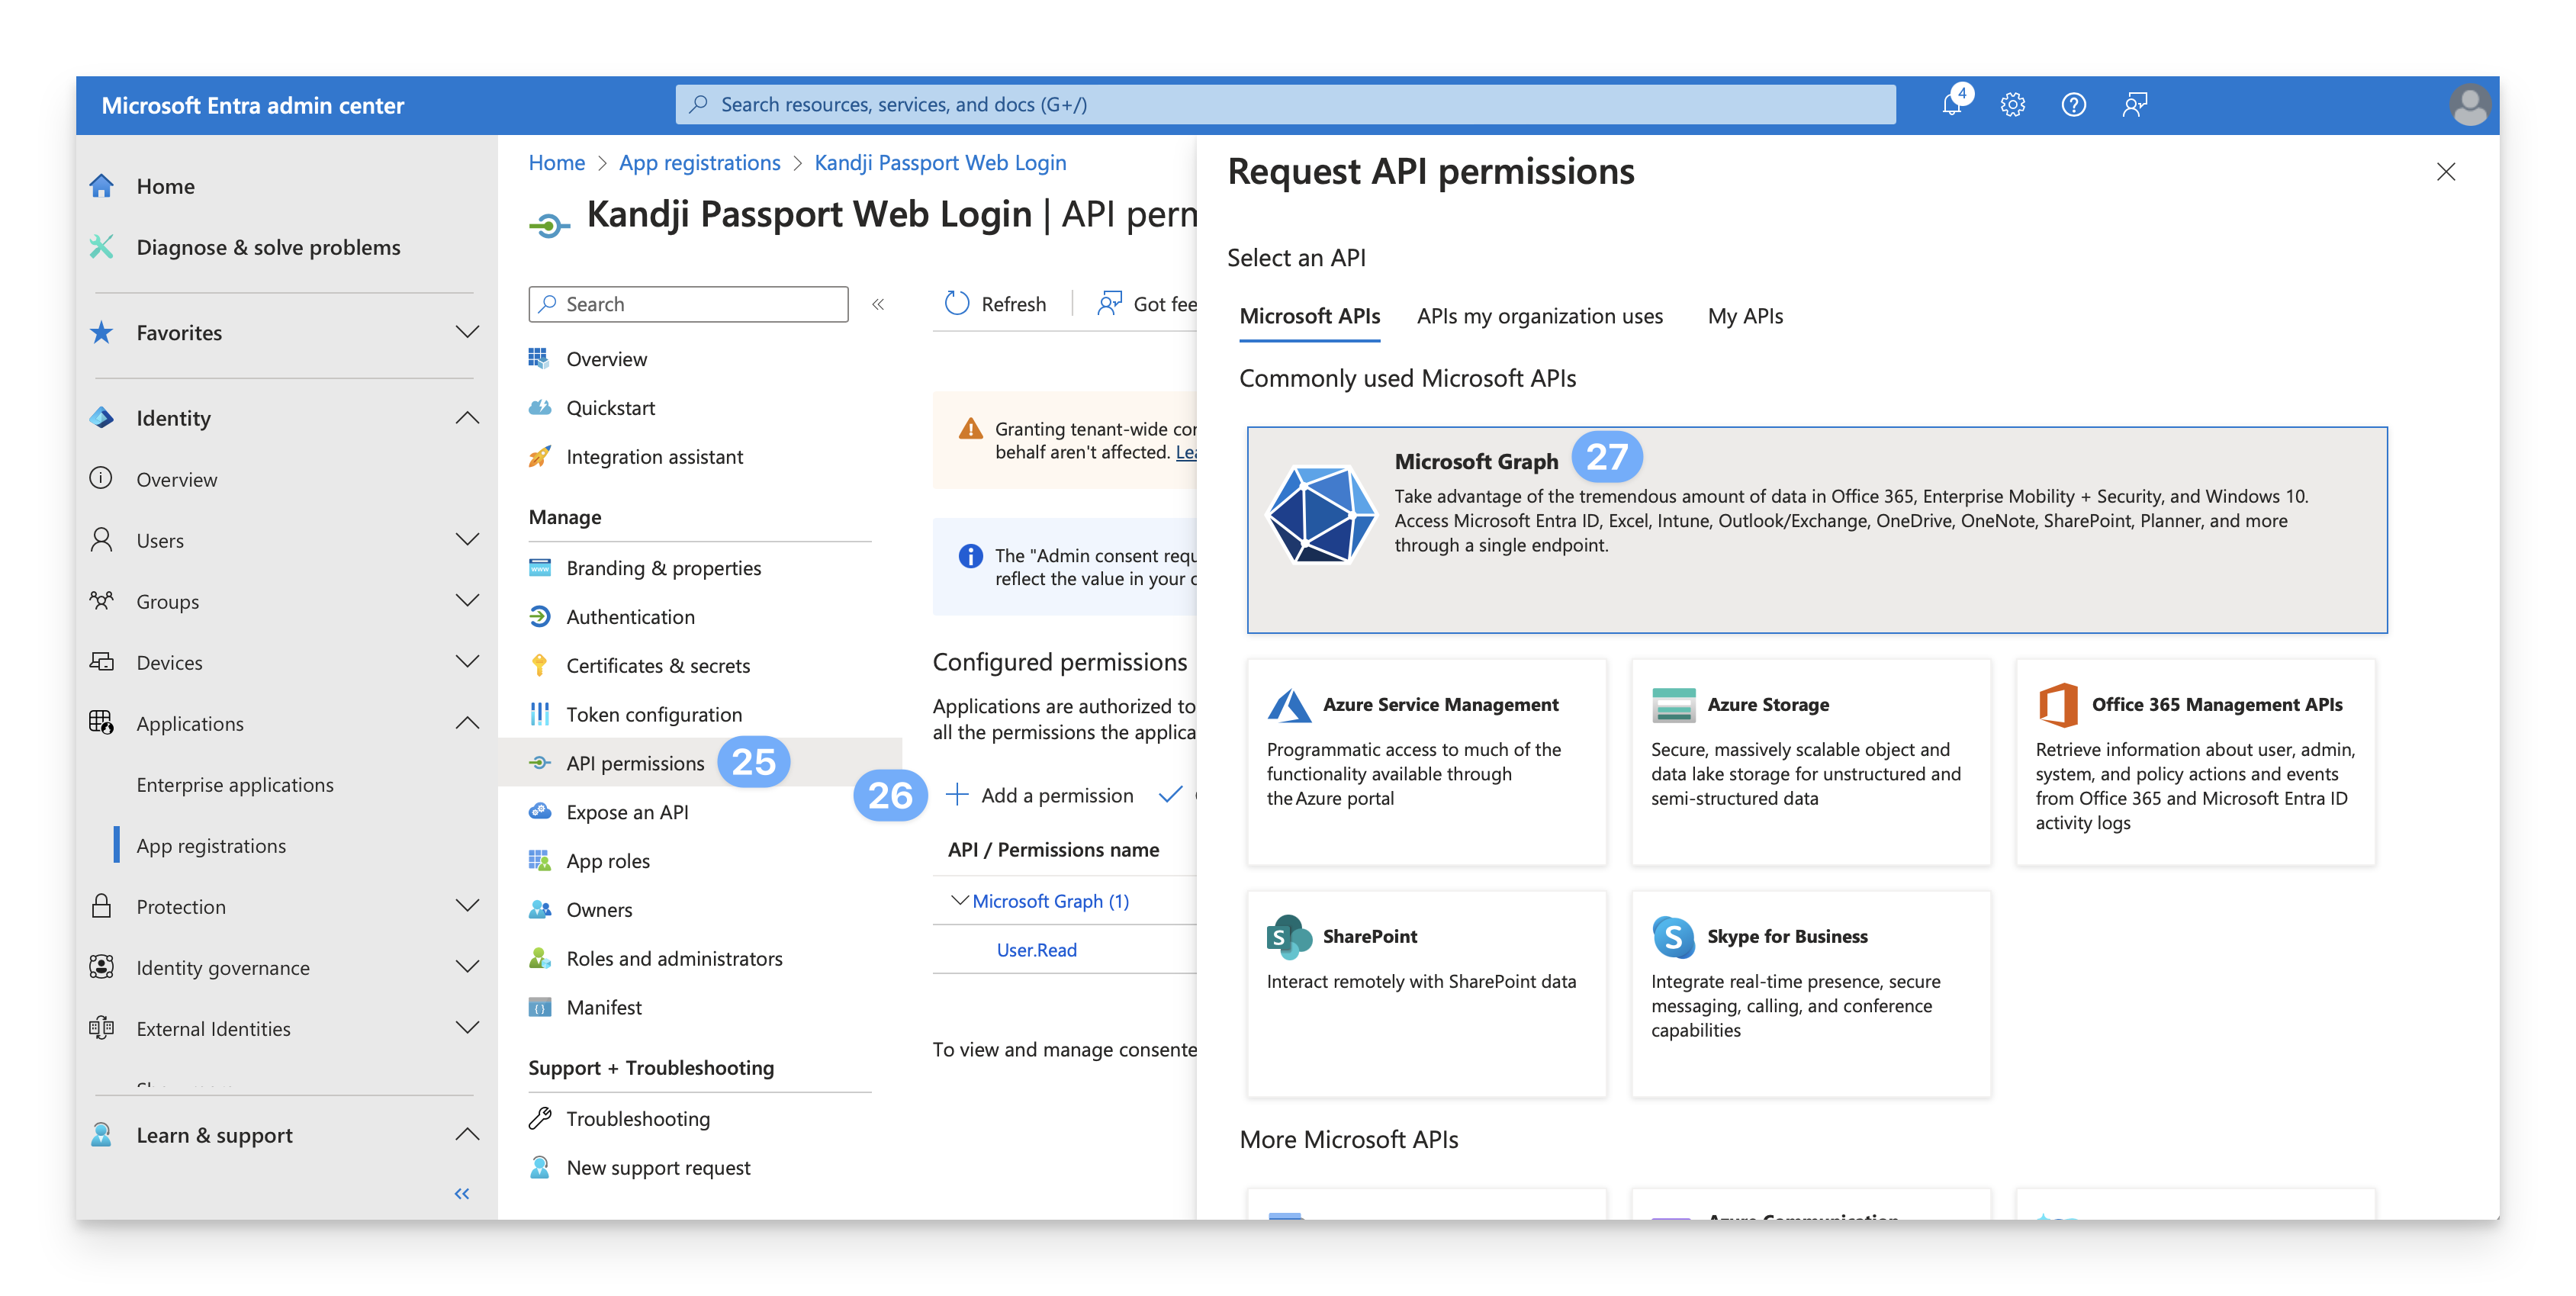Open the notifications bell icon

click(x=1951, y=105)
